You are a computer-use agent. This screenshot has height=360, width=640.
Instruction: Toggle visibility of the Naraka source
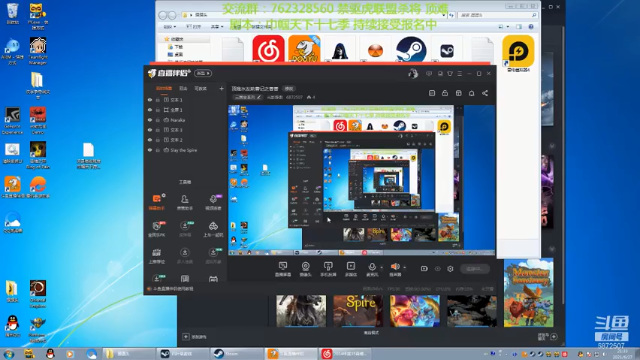point(150,120)
